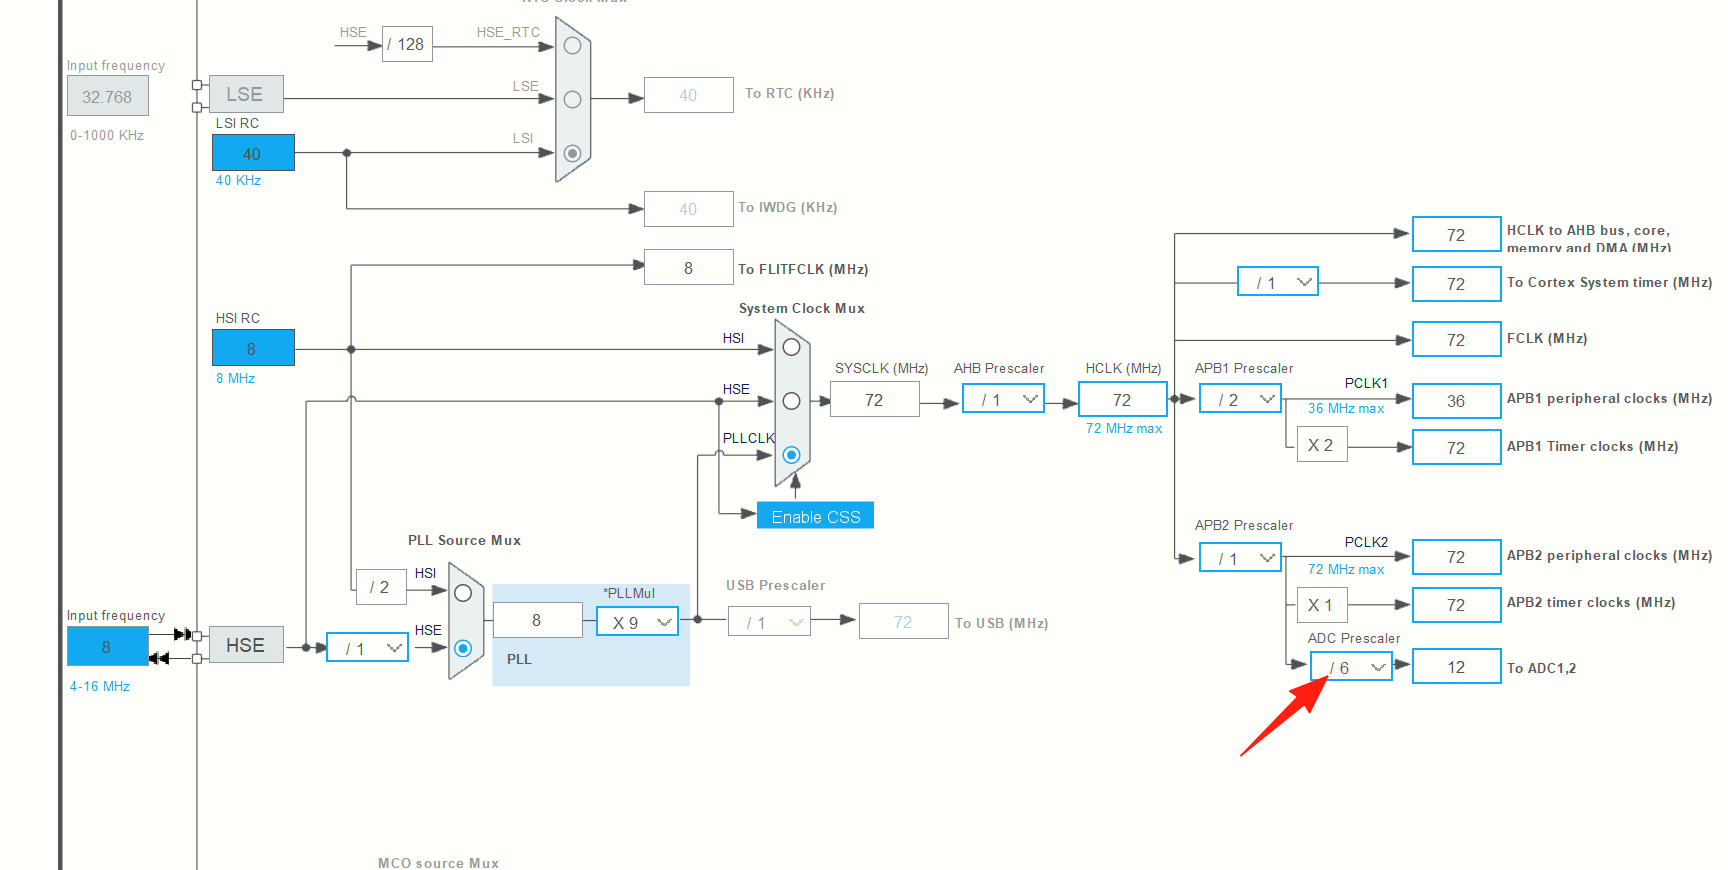This screenshot has width=1728, height=870.
Task: Click the HCLK to AHB bus value
Action: coord(1456,234)
